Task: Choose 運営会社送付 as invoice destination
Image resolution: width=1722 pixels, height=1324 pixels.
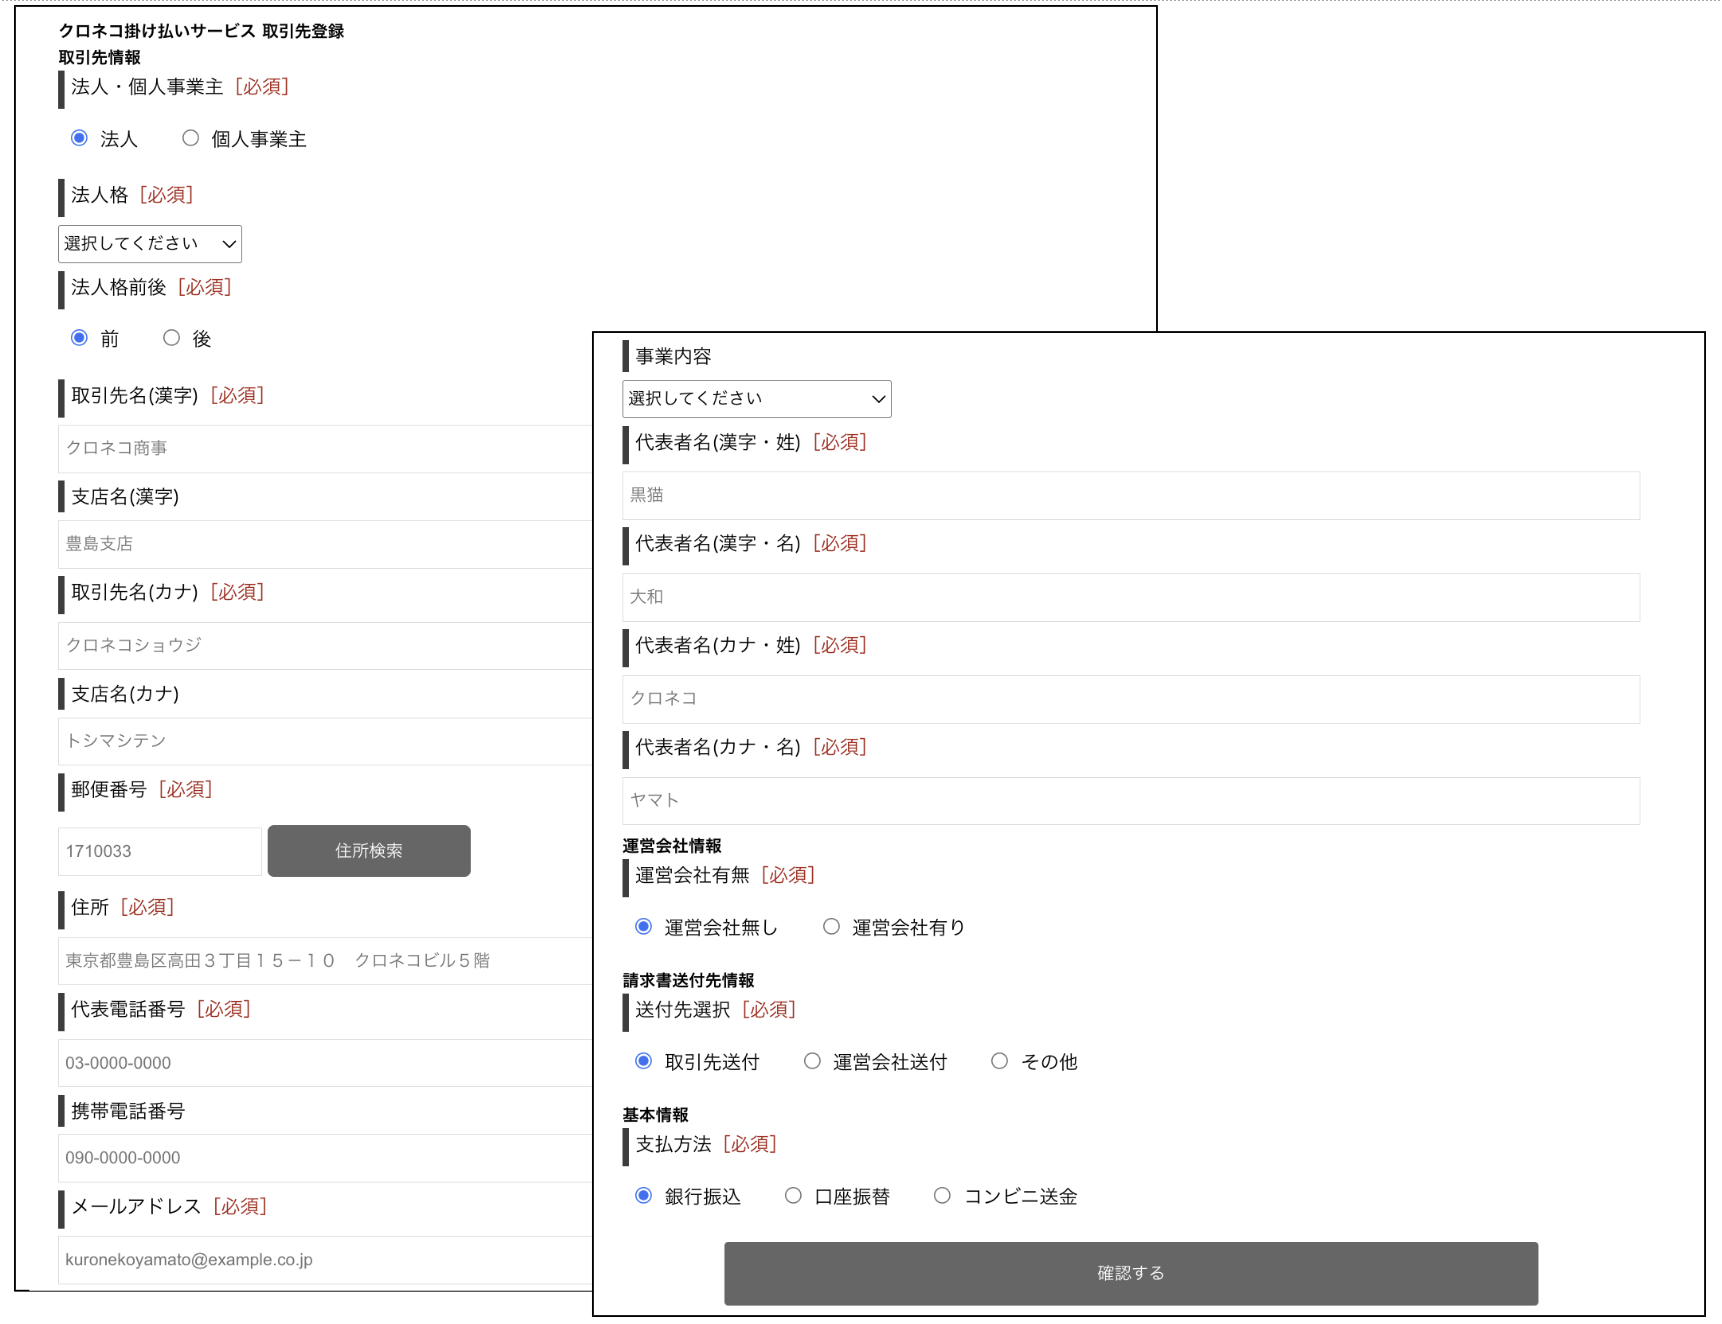Action: click(x=812, y=1061)
